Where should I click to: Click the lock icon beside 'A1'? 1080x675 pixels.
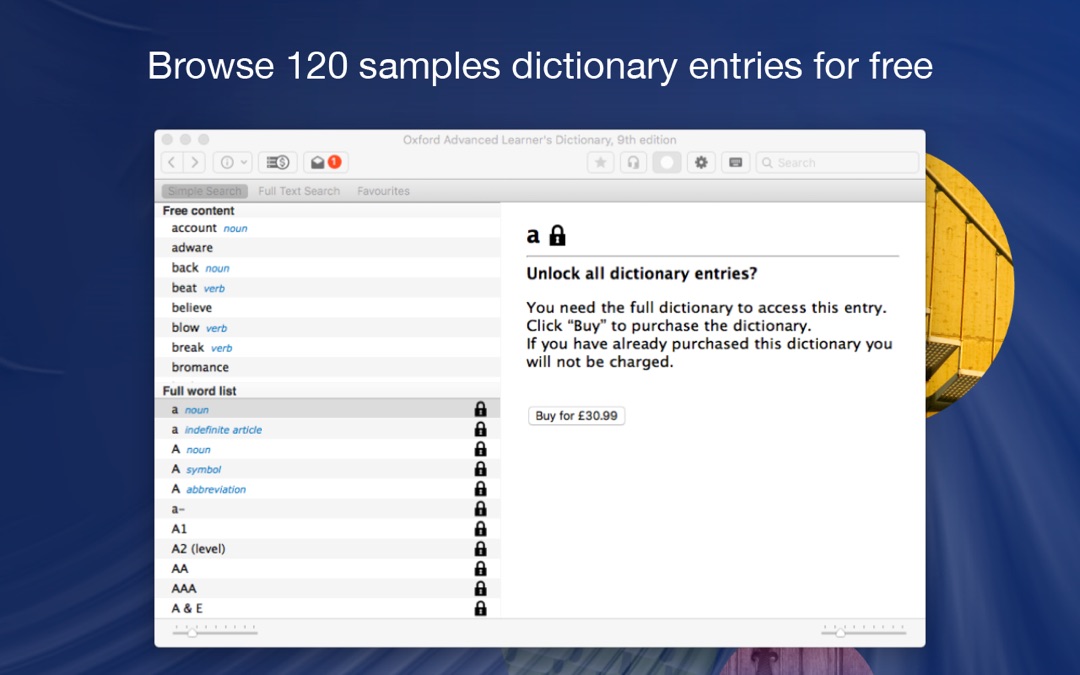[480, 529]
